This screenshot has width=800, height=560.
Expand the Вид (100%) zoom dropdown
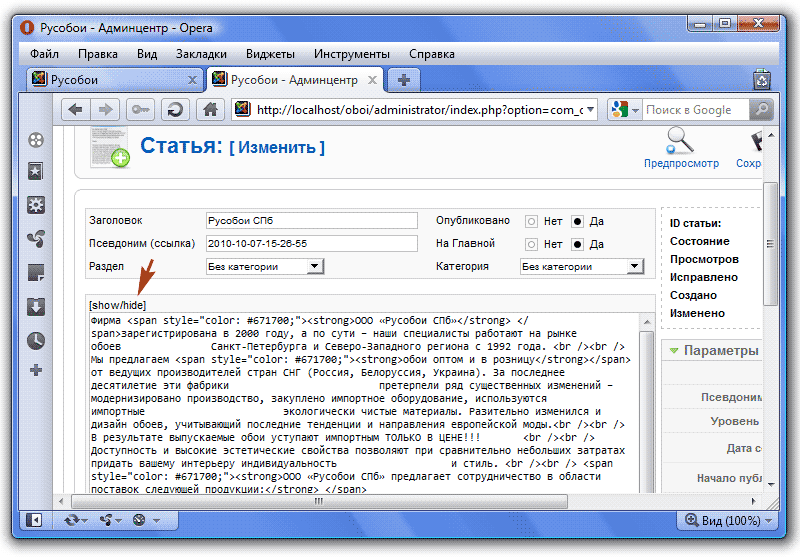click(766, 521)
